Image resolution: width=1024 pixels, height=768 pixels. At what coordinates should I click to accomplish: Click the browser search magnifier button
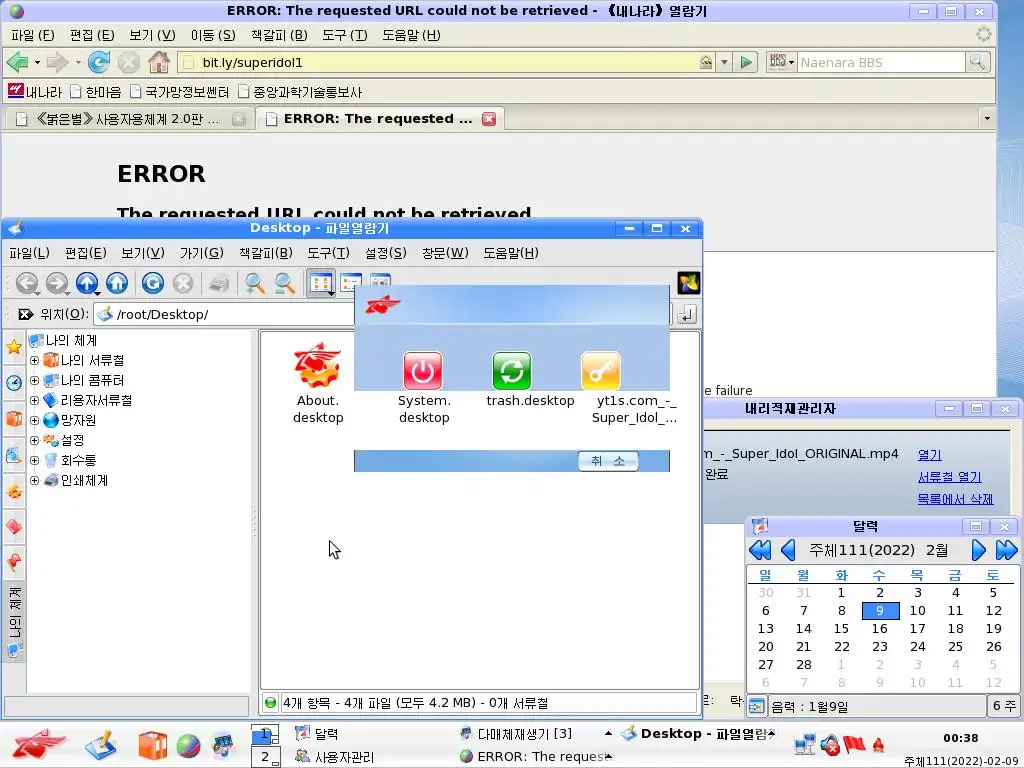click(977, 63)
